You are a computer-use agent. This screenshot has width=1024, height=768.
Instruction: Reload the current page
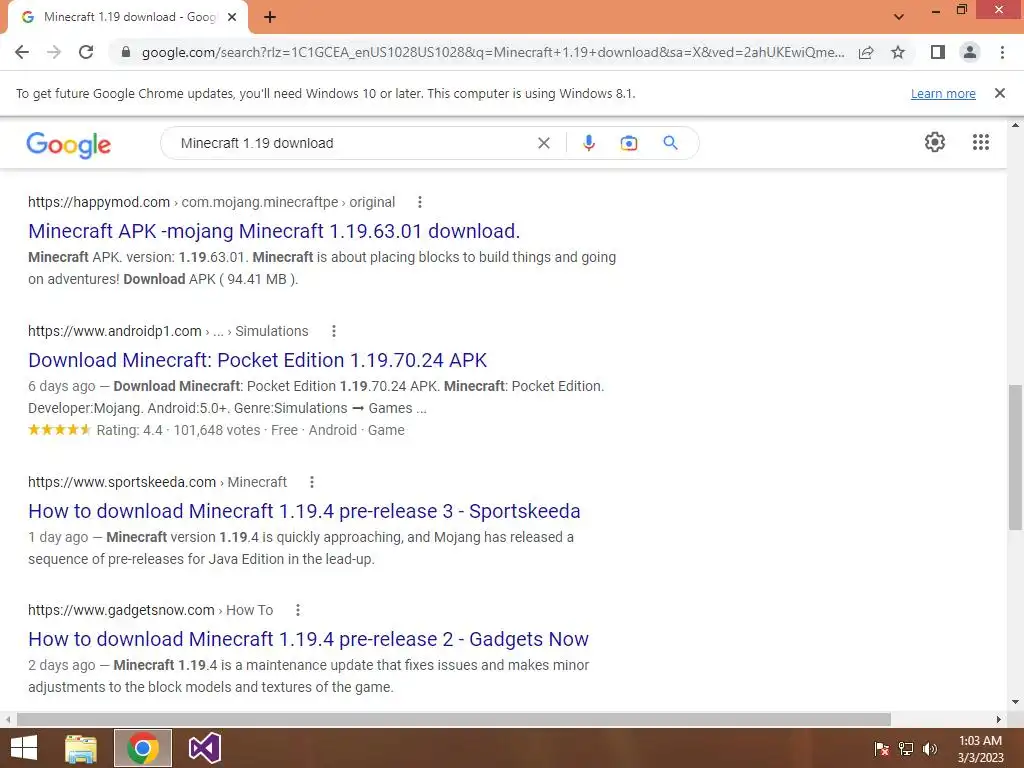pyautogui.click(x=86, y=52)
